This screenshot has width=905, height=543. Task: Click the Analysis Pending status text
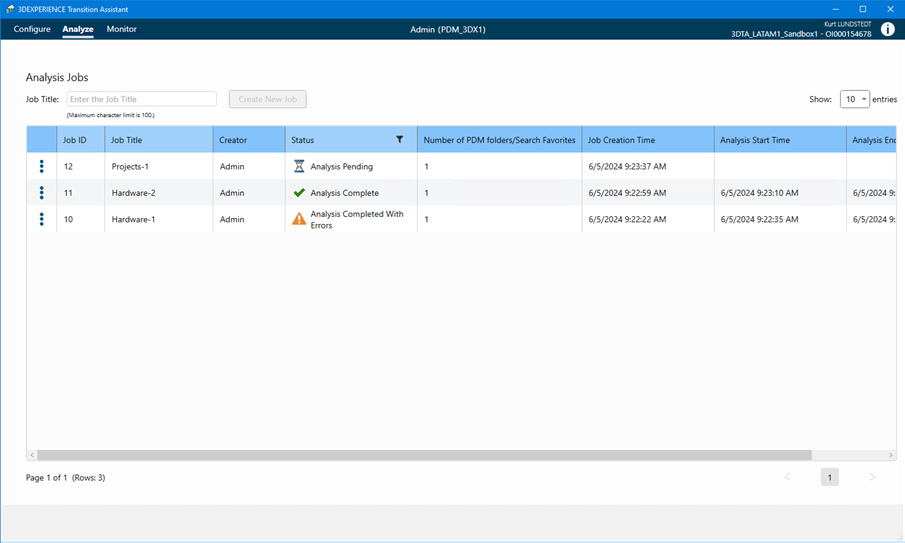click(342, 167)
